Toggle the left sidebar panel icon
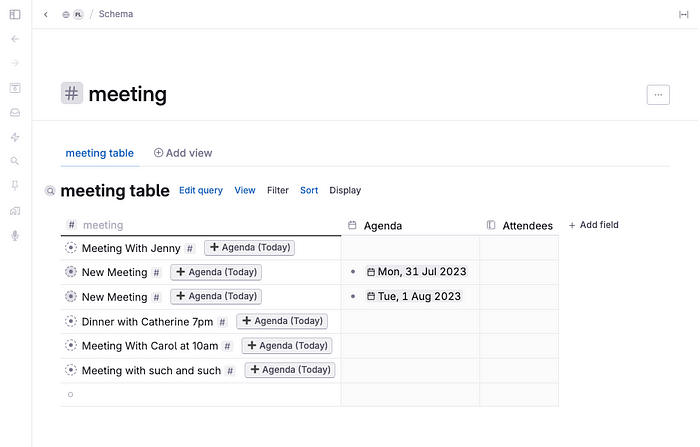700x447 pixels. pyautogui.click(x=14, y=14)
